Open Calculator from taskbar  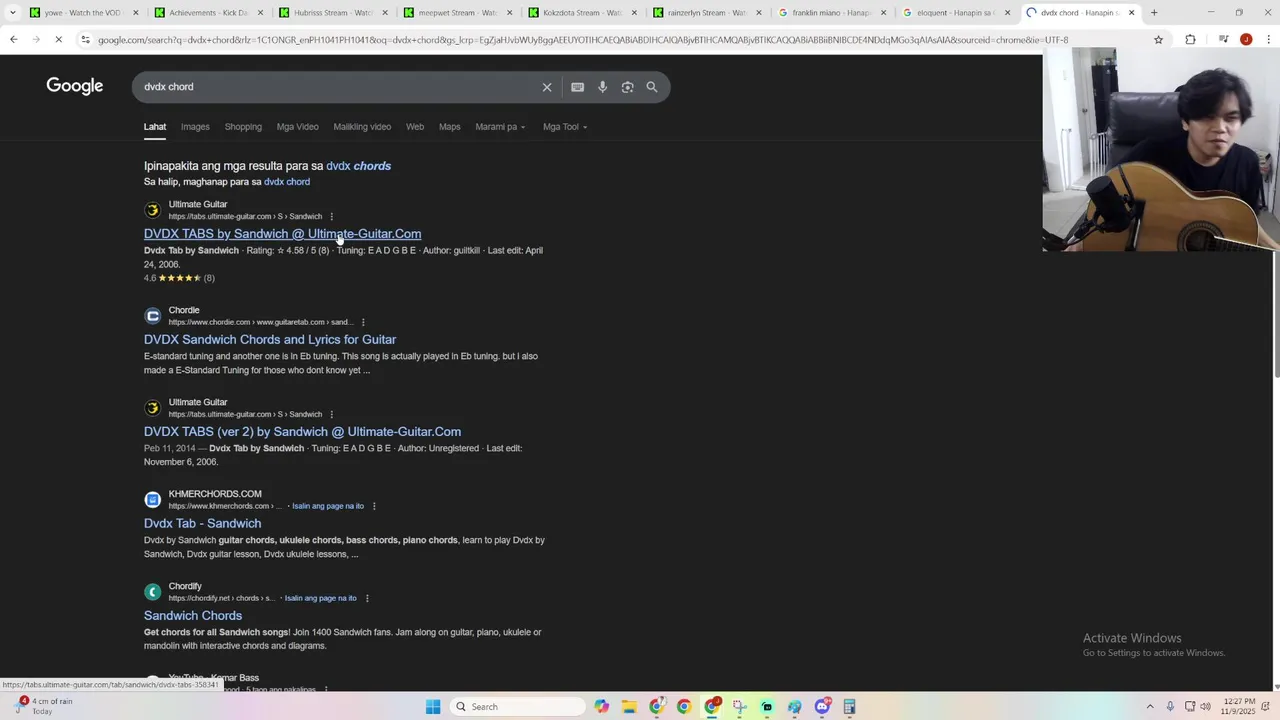(849, 706)
